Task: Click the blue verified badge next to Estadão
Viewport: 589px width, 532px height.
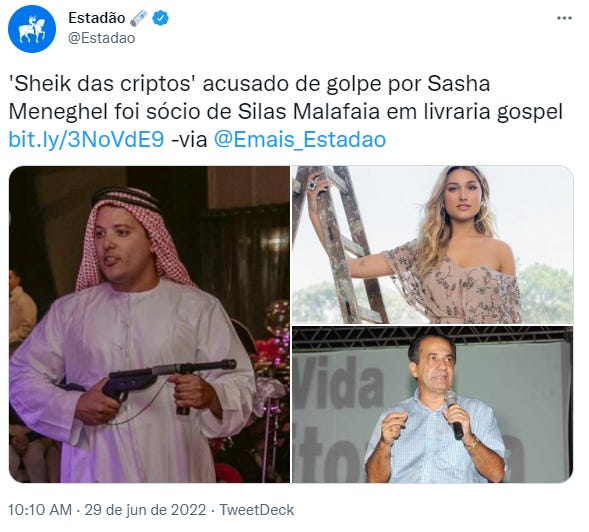Action: click(x=160, y=18)
